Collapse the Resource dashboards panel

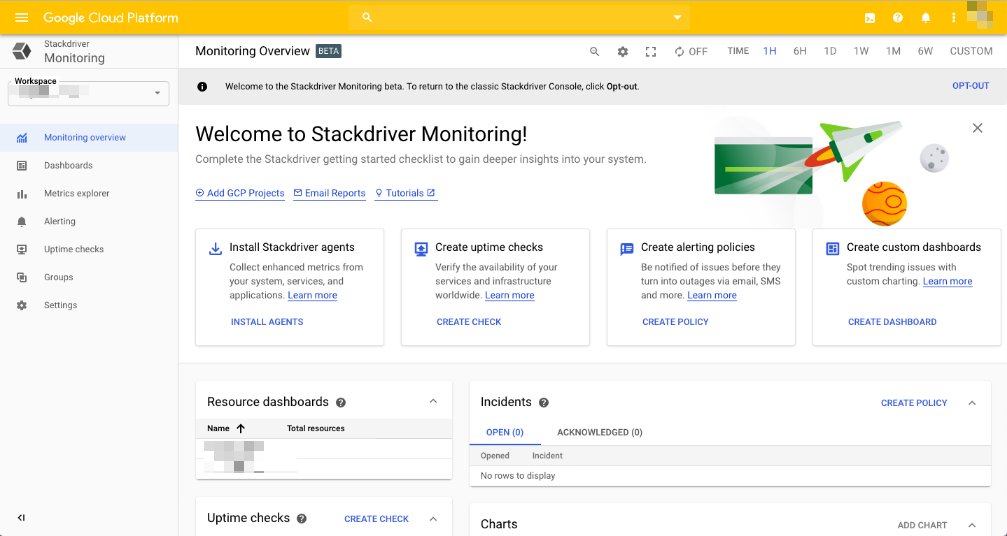(x=433, y=402)
